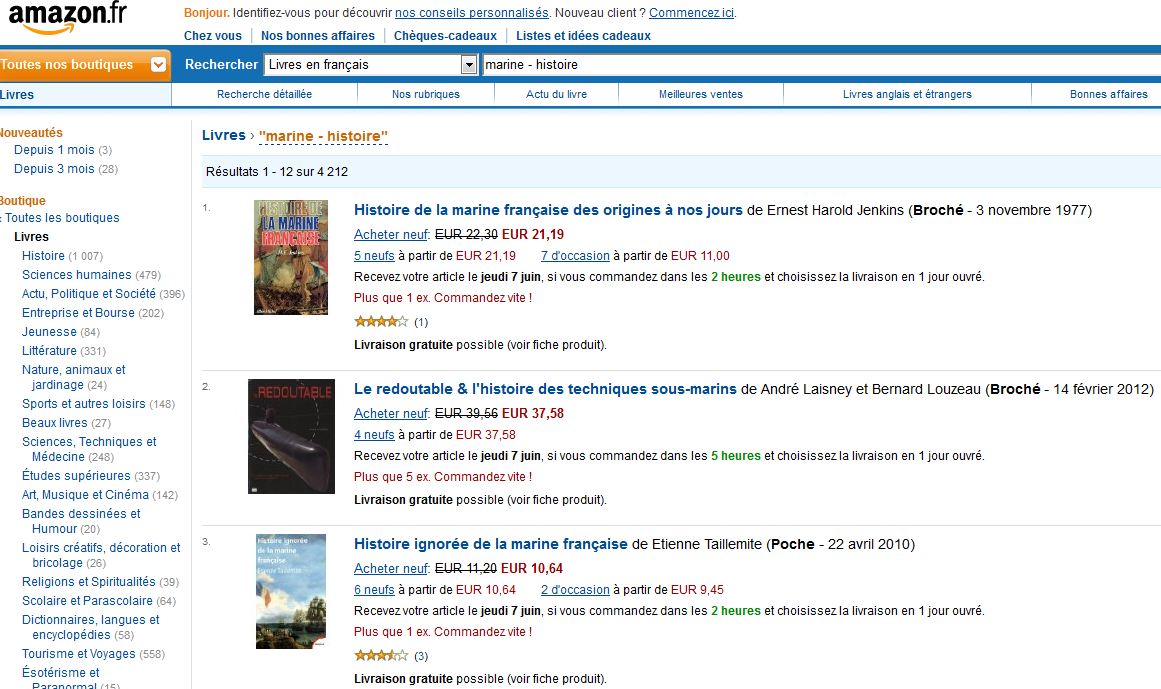The image size is (1161, 689).
Task: Click the star rating with (3) reviews
Action: [381, 655]
